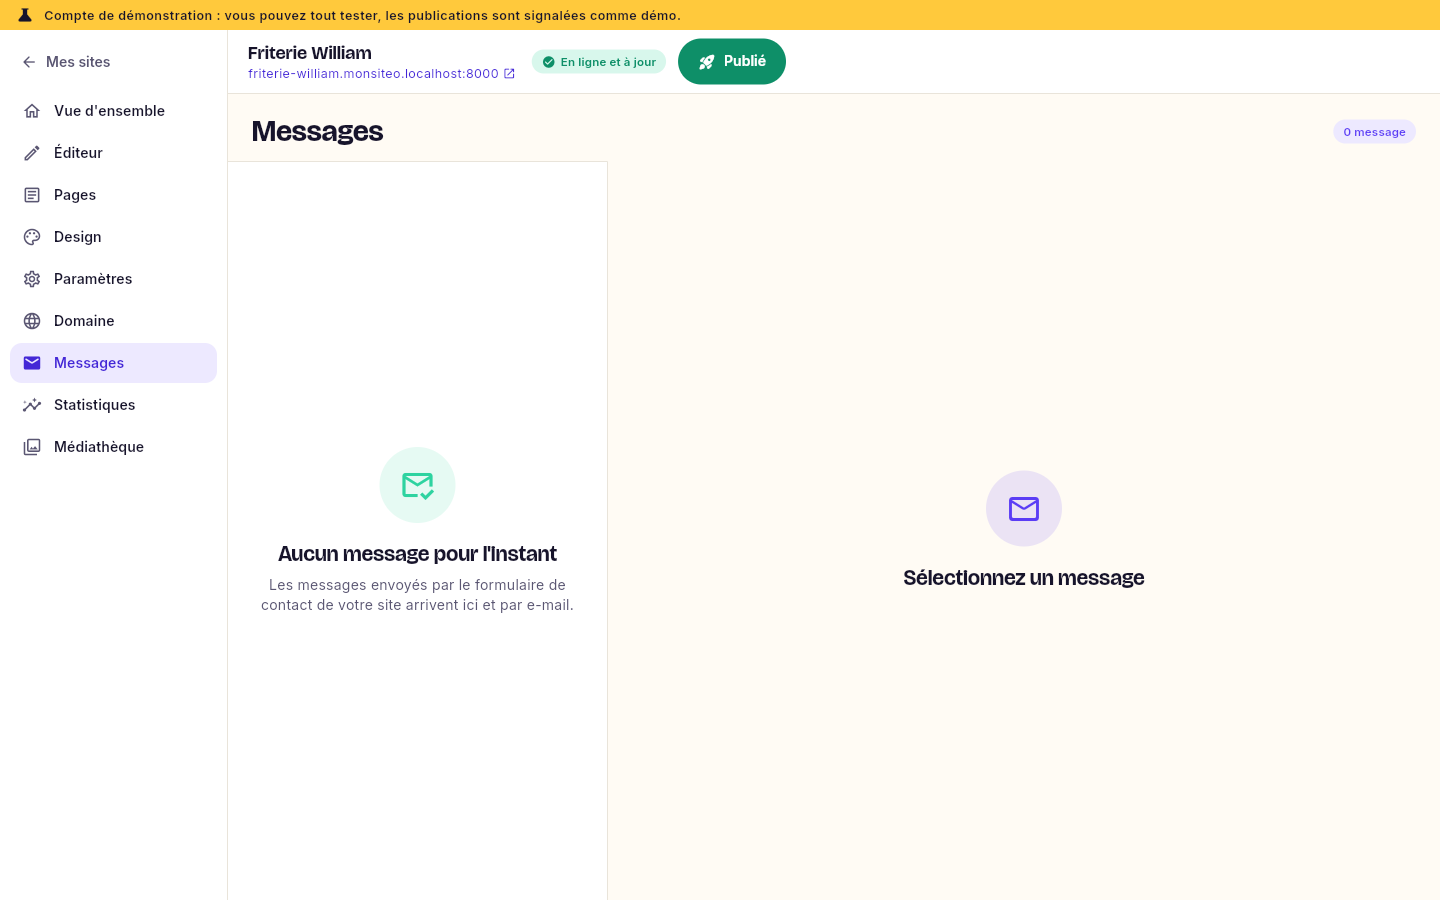Click the flask icon in the demo banner

coord(25,15)
